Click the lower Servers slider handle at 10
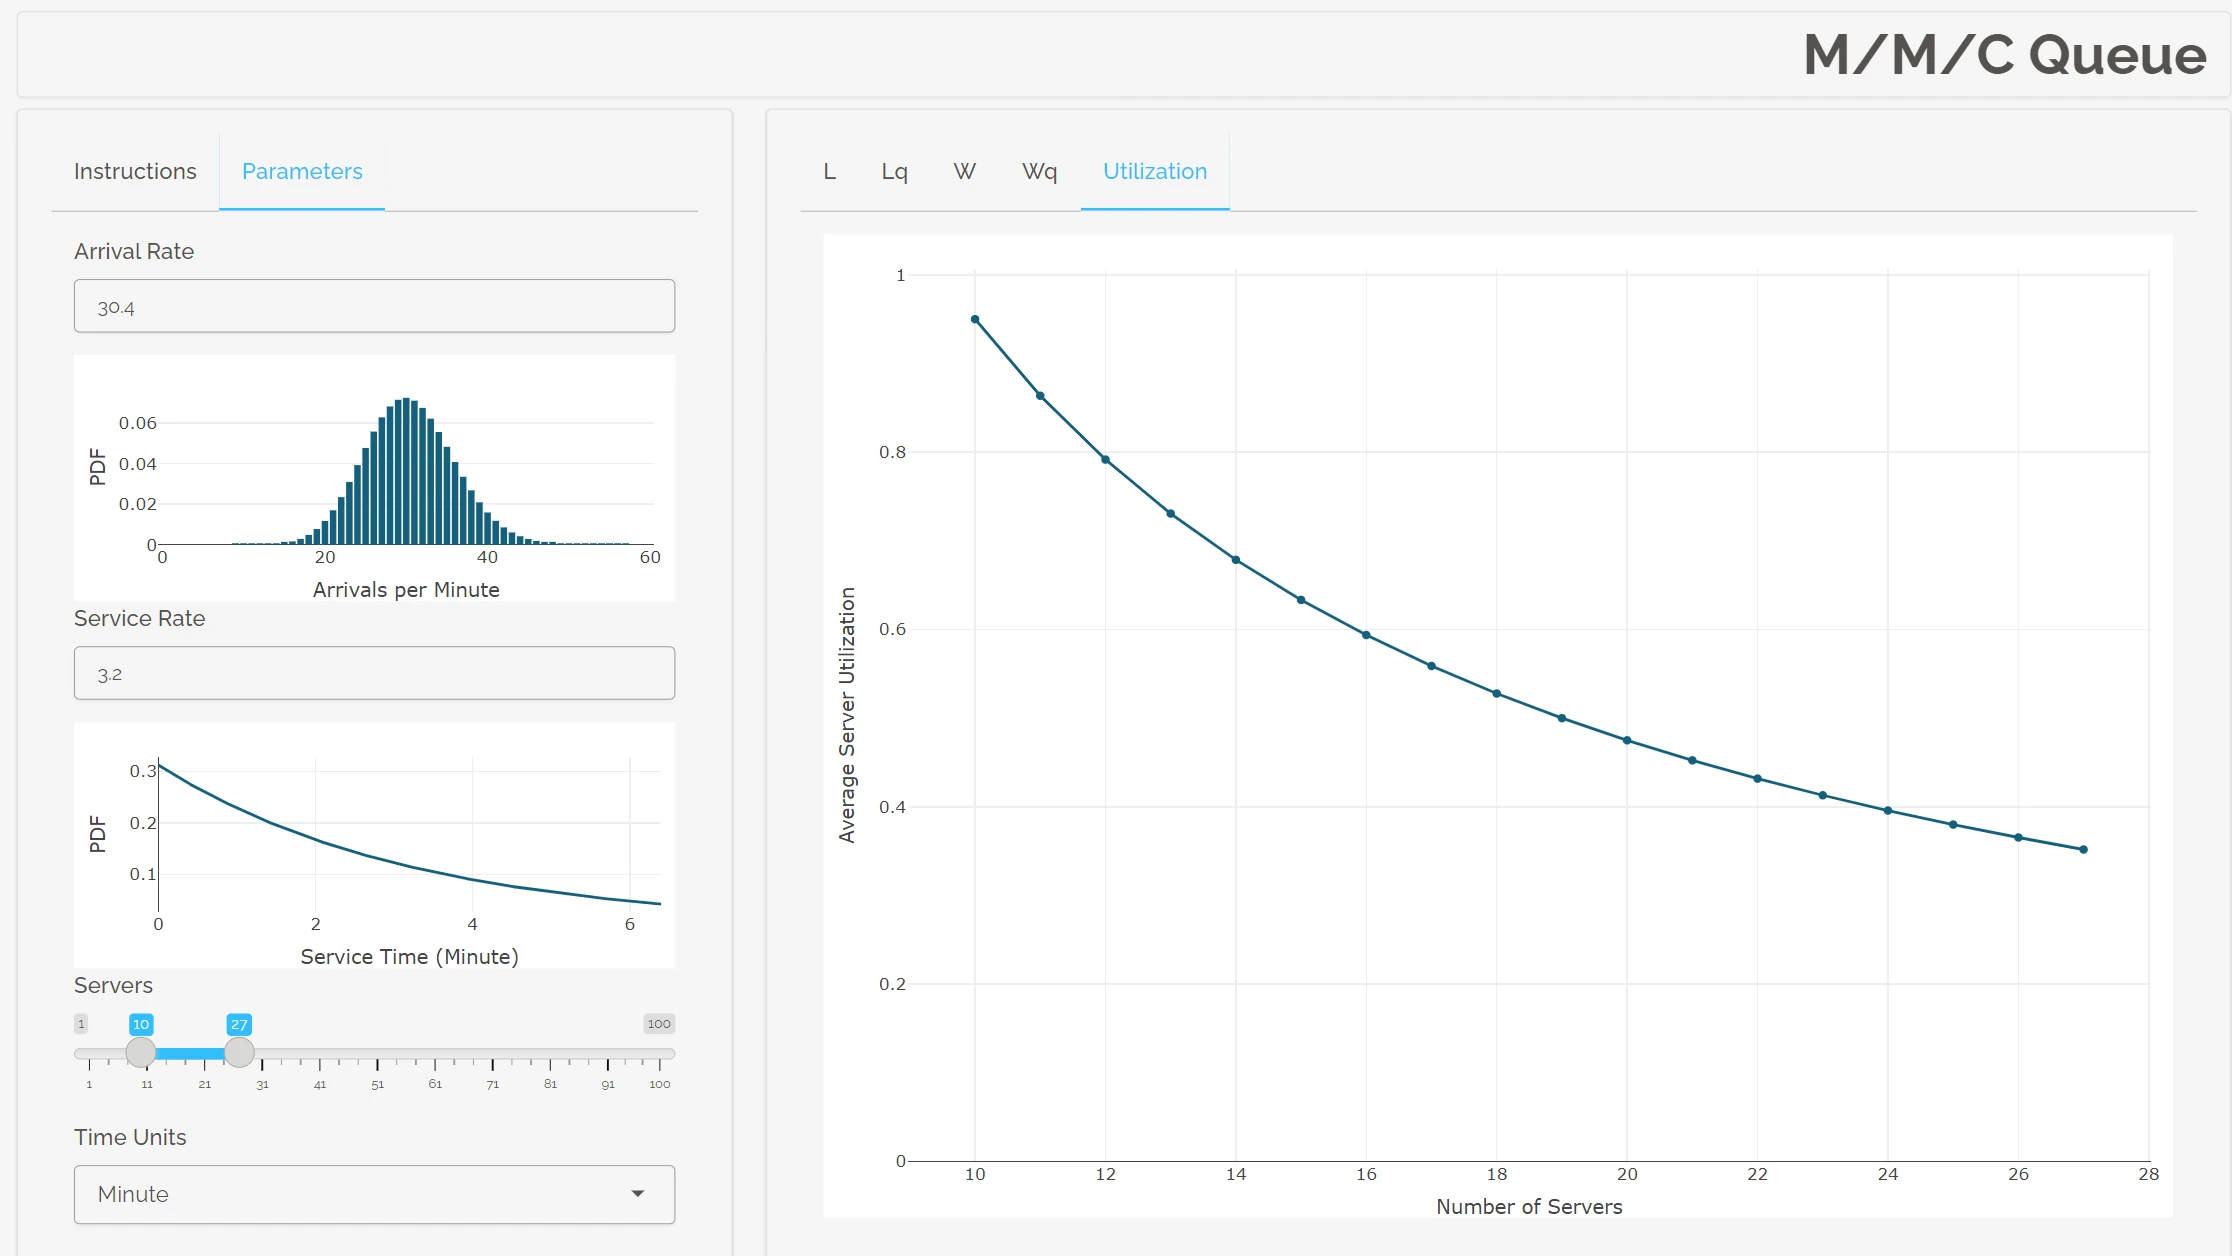The height and width of the screenshot is (1256, 2232). [141, 1052]
